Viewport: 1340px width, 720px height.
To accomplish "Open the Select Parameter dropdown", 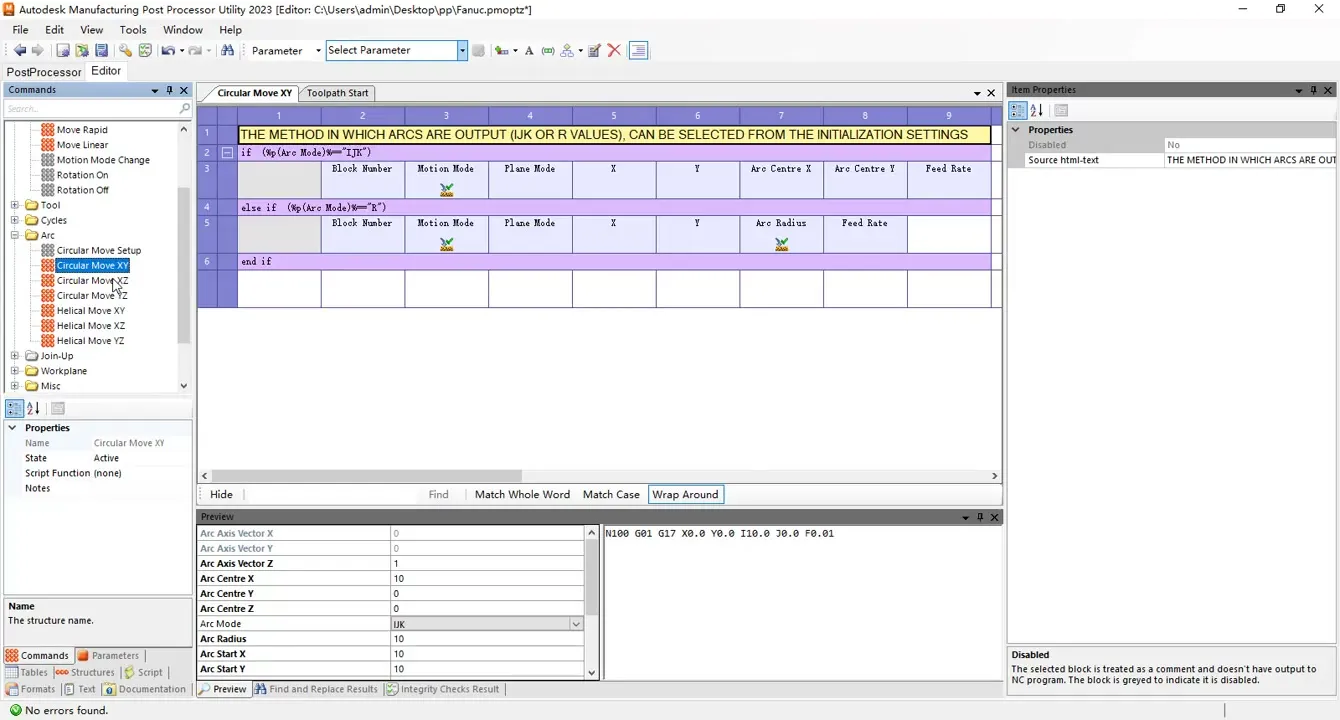I will tap(462, 51).
